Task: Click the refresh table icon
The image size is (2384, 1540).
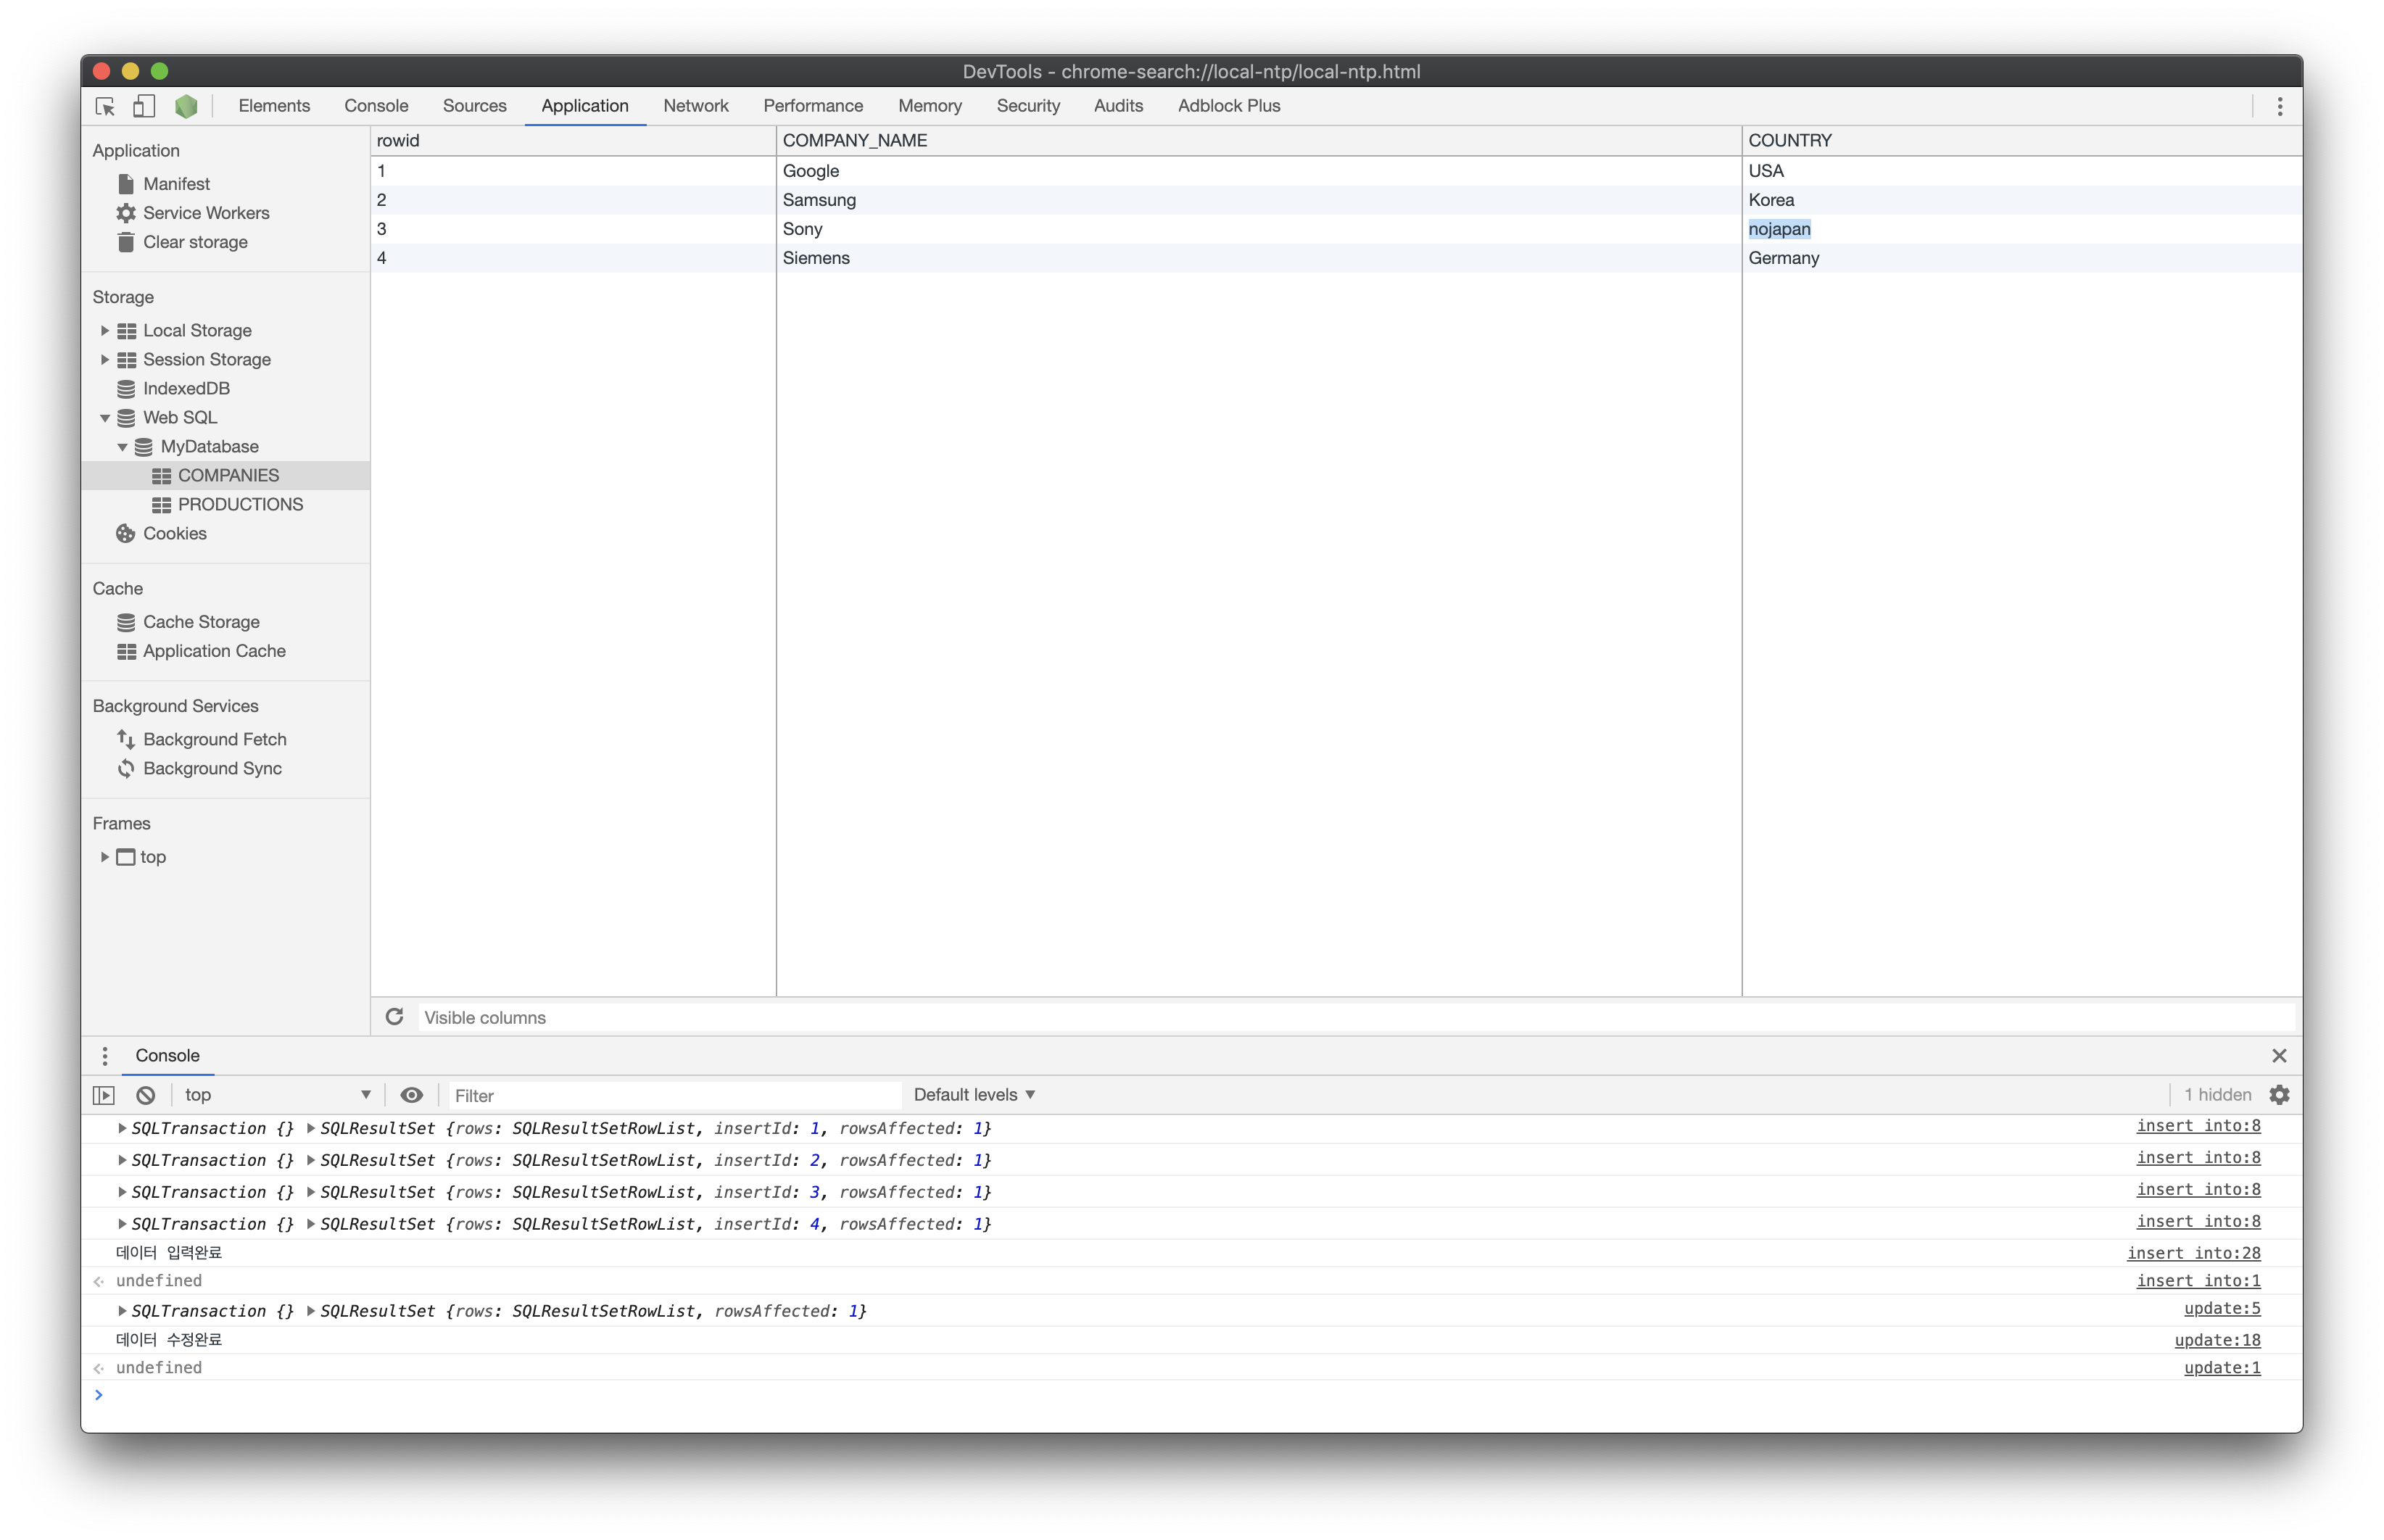Action: [x=395, y=1017]
